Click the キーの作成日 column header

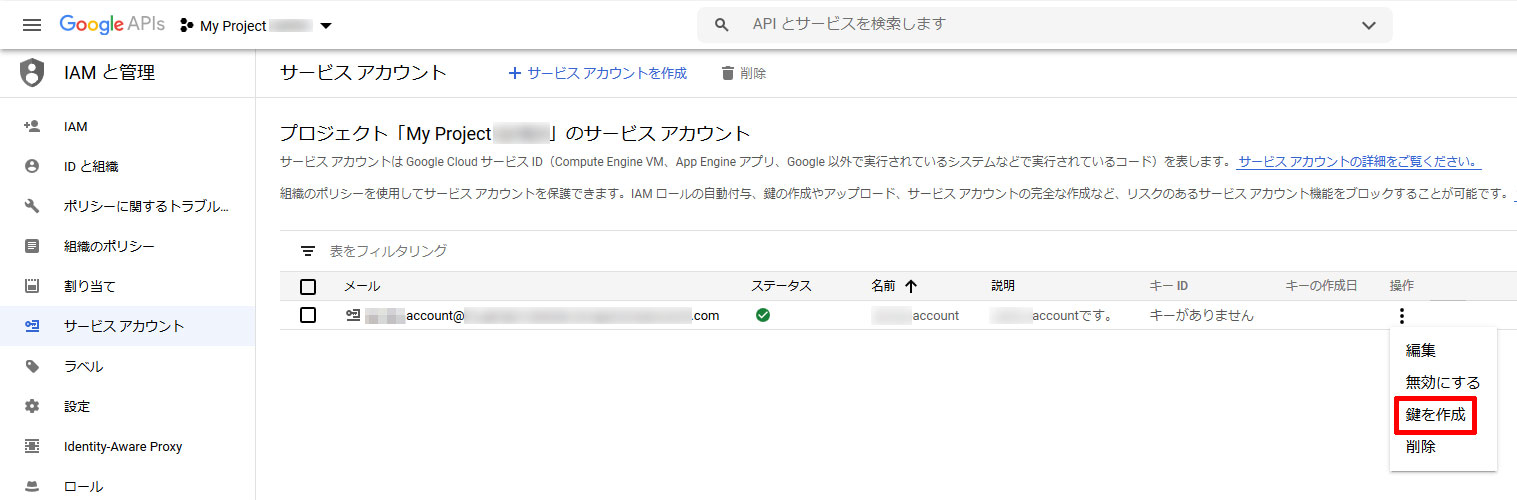(1321, 286)
